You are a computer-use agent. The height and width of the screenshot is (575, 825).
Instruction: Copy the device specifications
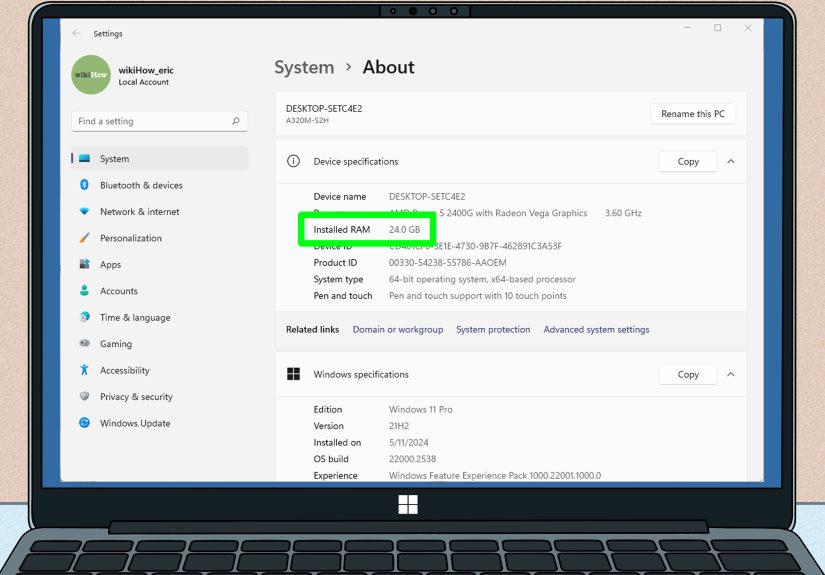coord(688,162)
